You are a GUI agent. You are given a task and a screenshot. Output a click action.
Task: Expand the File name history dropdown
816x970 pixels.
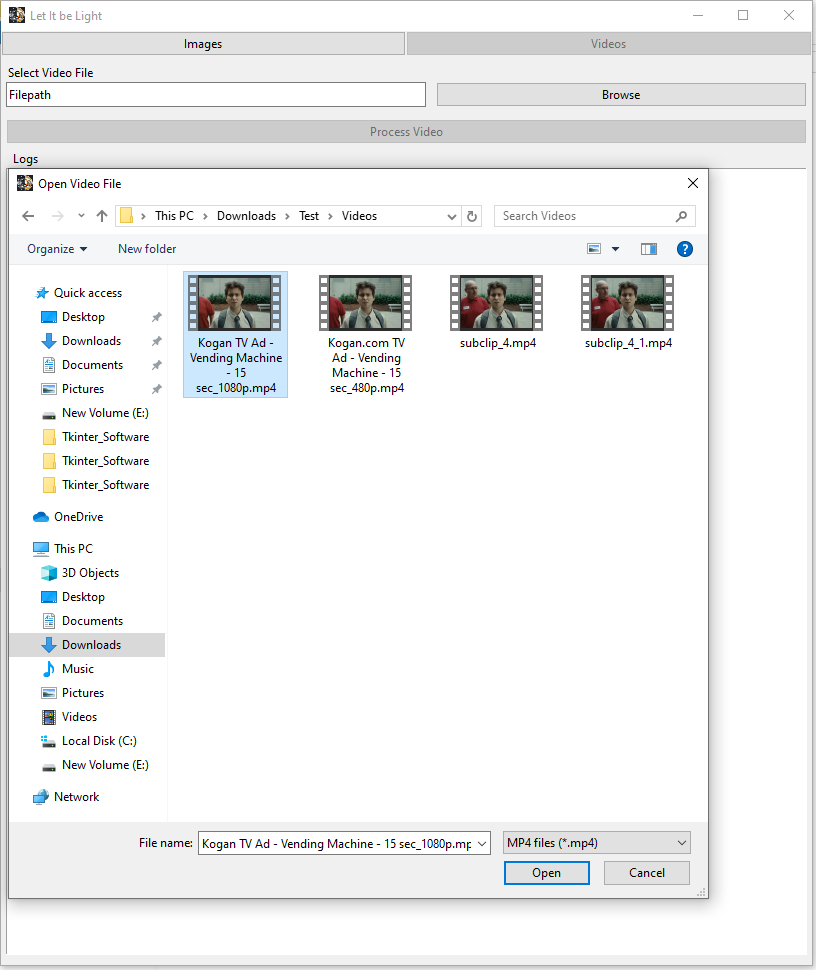482,844
